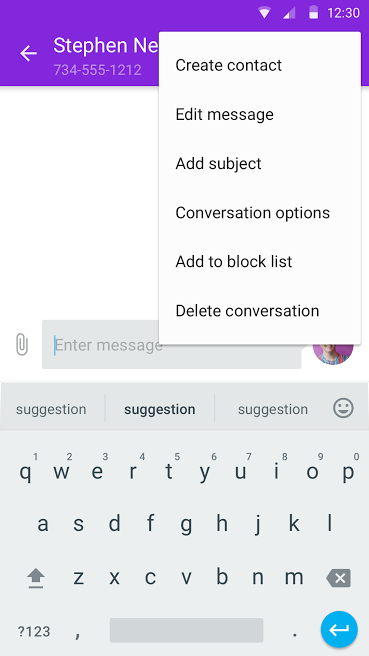The width and height of the screenshot is (369, 656).
Task: Tap the bold middle suggestion word
Action: pos(159,409)
